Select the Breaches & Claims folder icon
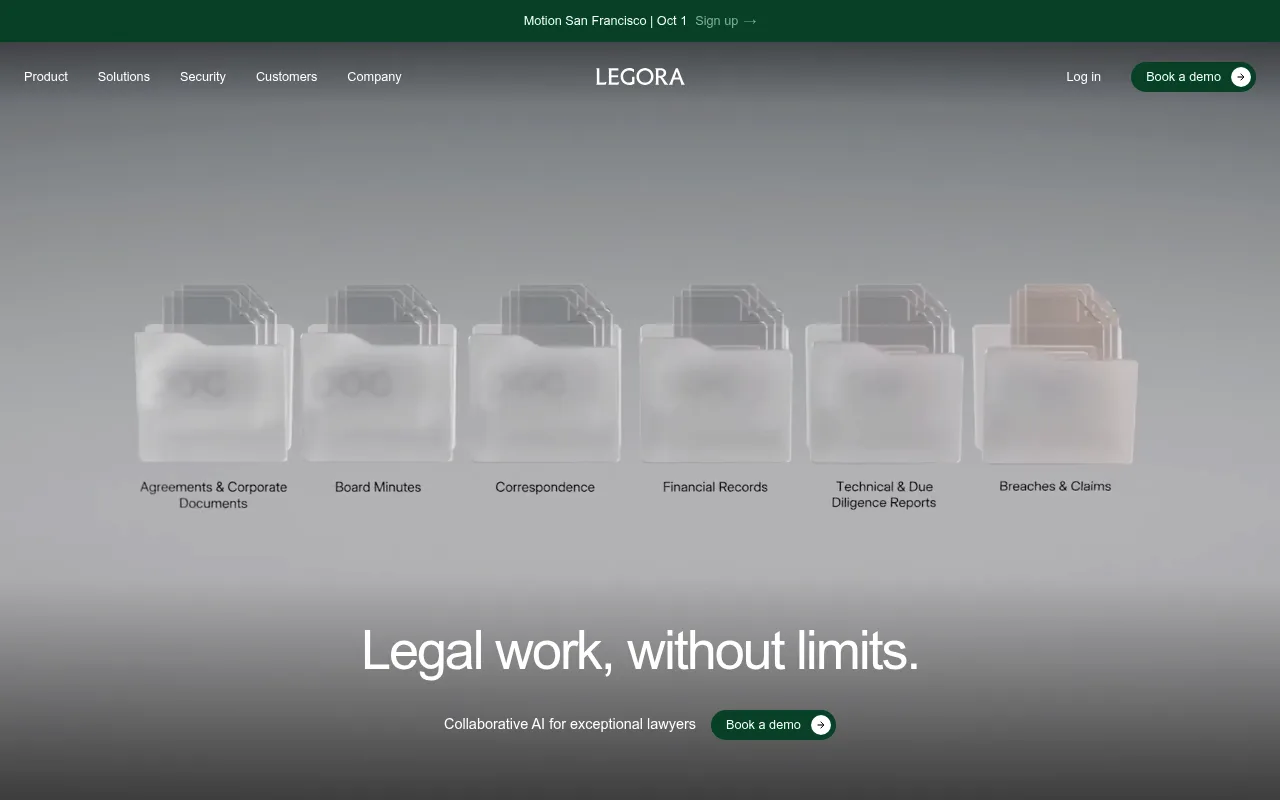Image resolution: width=1280 pixels, height=800 pixels. click(x=1055, y=373)
